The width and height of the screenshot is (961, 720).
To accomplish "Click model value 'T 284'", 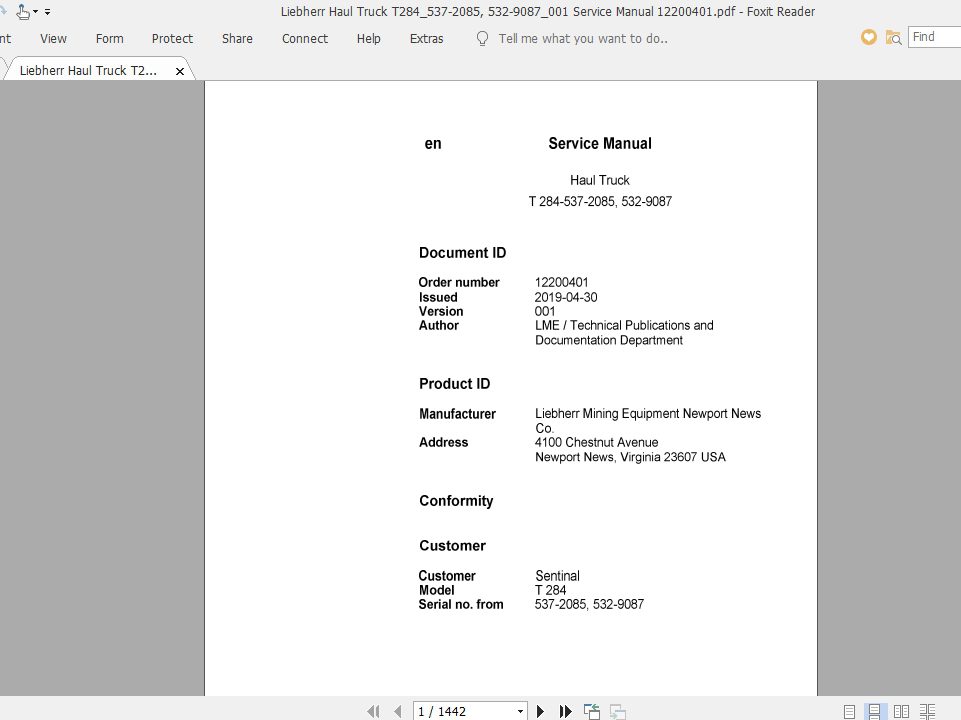I will (550, 590).
